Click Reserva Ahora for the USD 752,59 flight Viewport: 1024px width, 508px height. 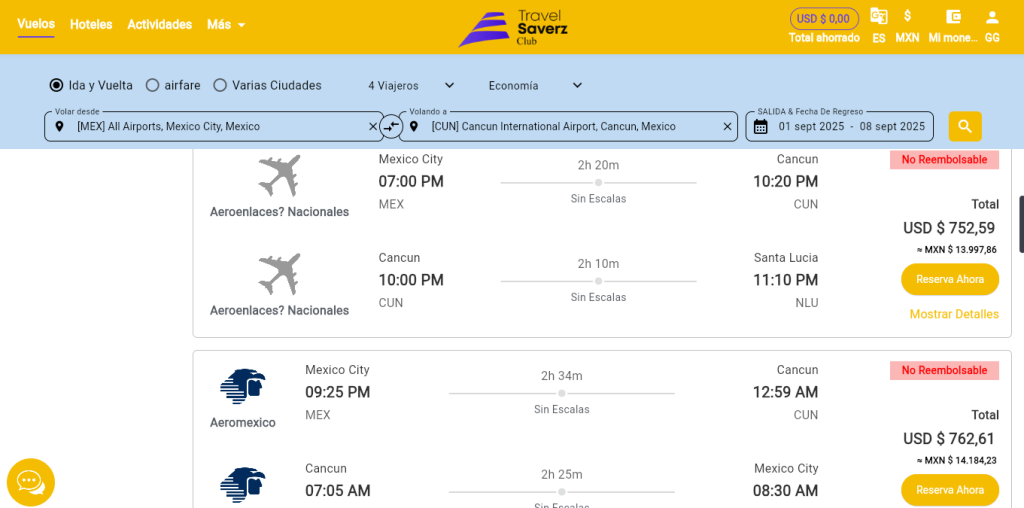pos(950,279)
